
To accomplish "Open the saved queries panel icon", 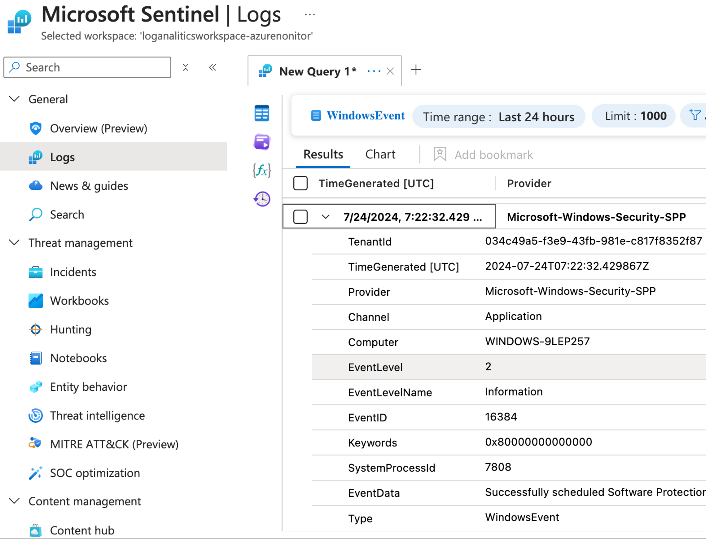I will 262,141.
